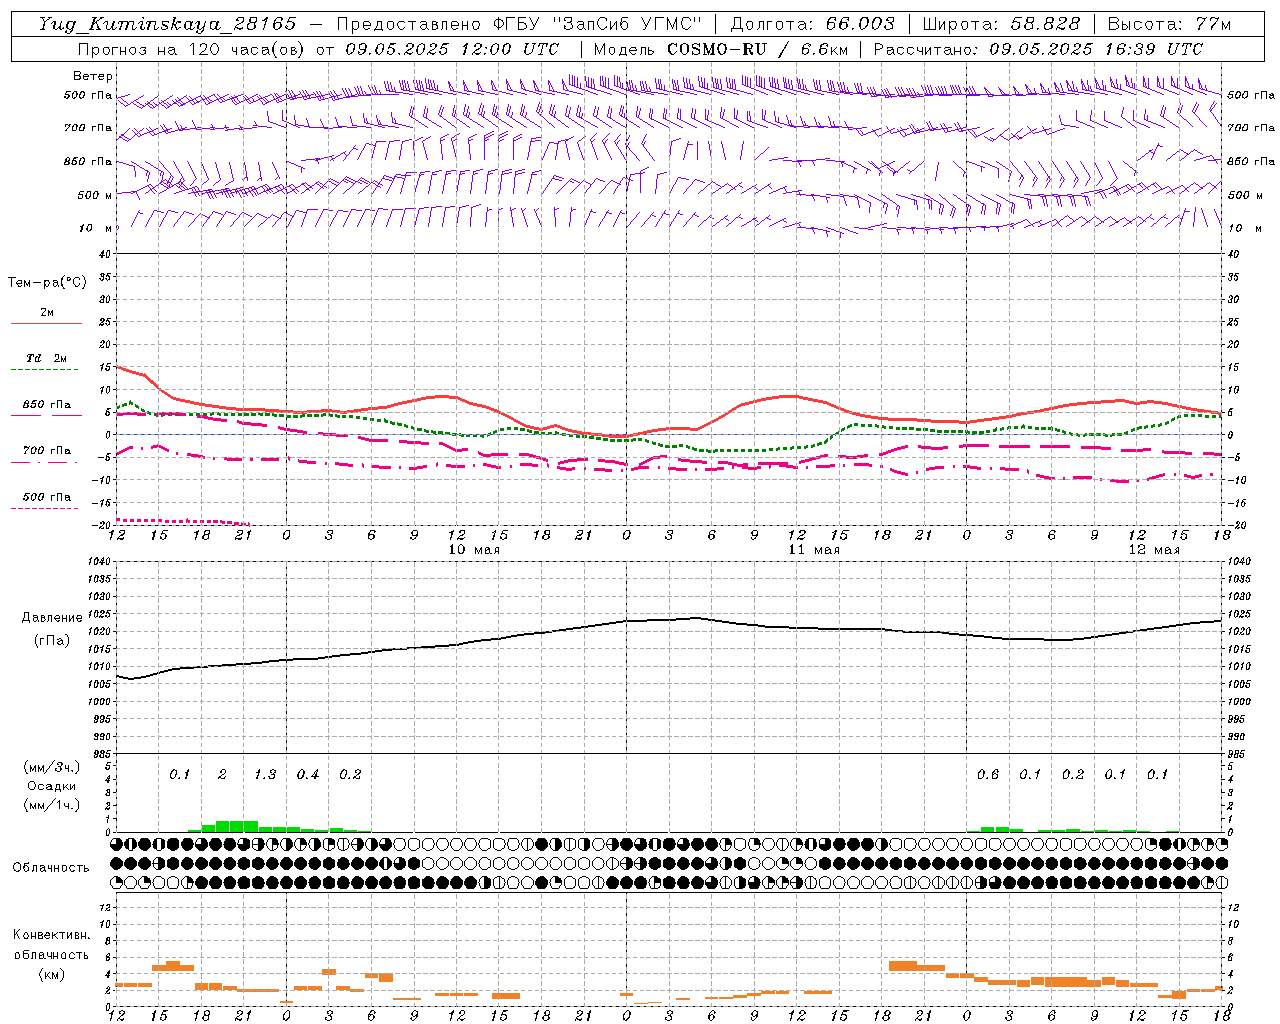
Task: Click the 'Тем-ра(°C)' temperature panel label
Action: coord(47,283)
